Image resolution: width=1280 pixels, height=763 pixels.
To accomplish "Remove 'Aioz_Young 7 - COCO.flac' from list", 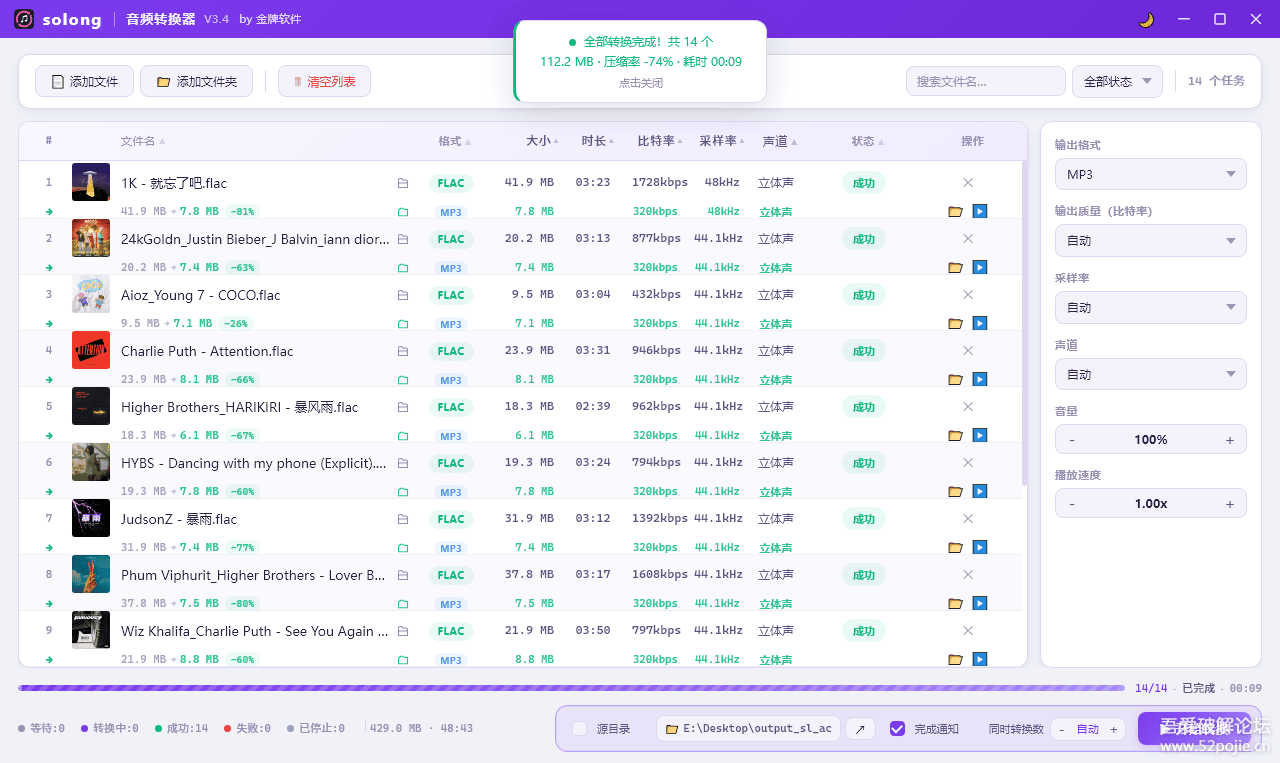I will 968,294.
